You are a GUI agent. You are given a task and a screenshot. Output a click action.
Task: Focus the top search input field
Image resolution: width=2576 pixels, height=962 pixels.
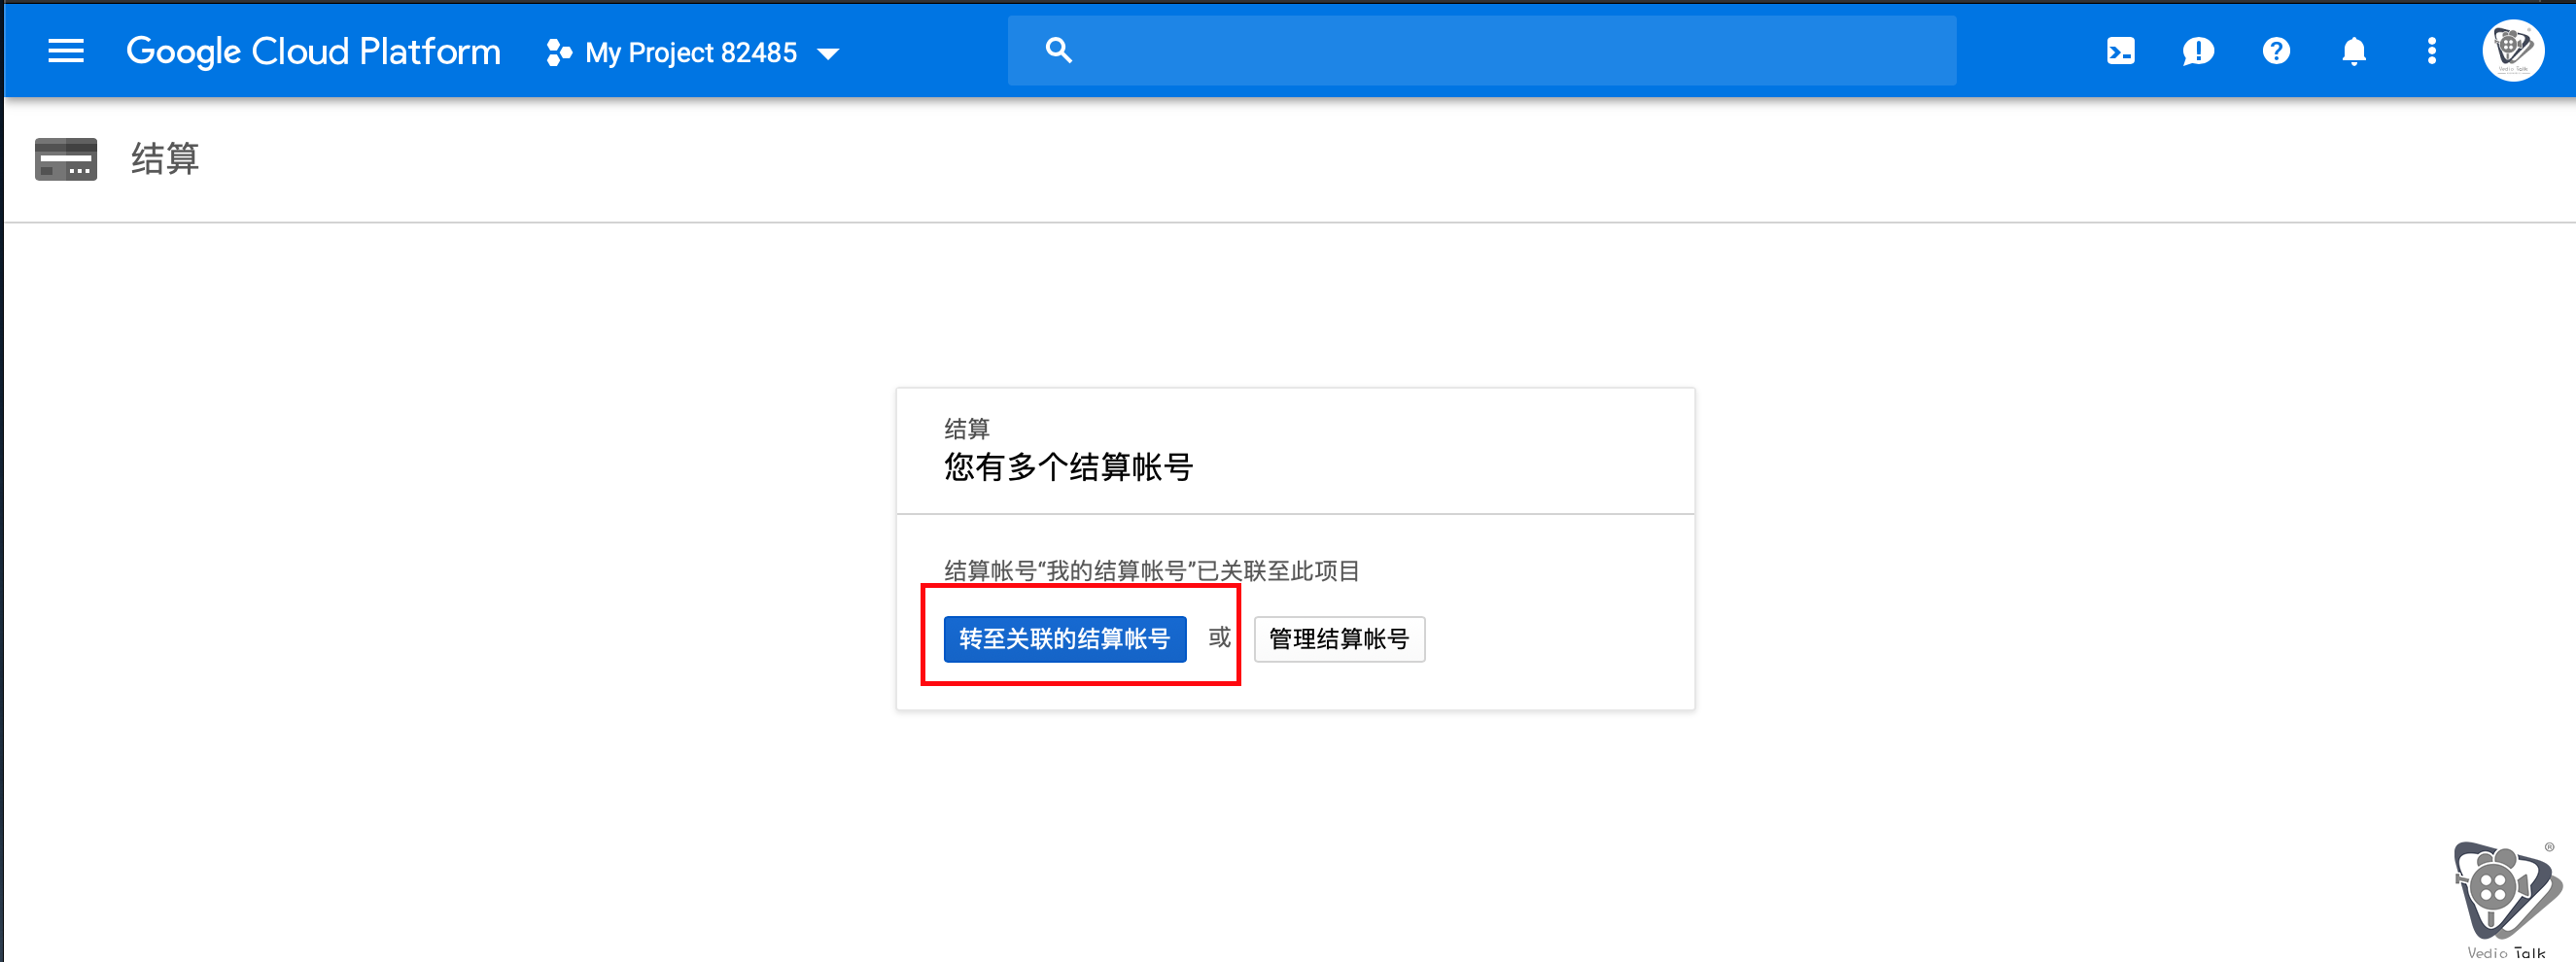click(x=1481, y=50)
